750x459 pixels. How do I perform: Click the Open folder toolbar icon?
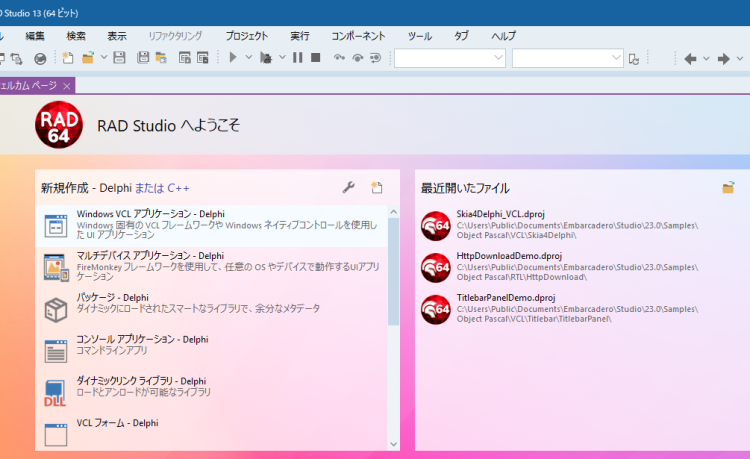coord(87,58)
